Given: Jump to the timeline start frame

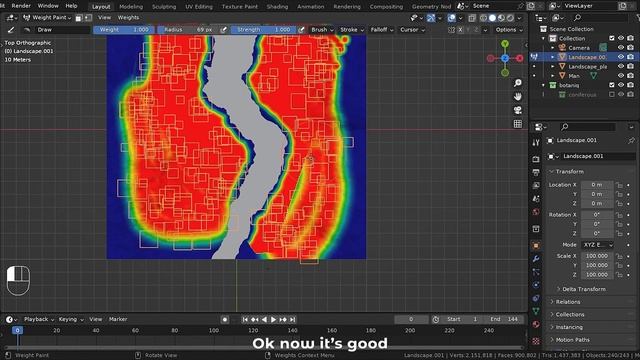Looking at the screenshot, I should tap(245, 320).
